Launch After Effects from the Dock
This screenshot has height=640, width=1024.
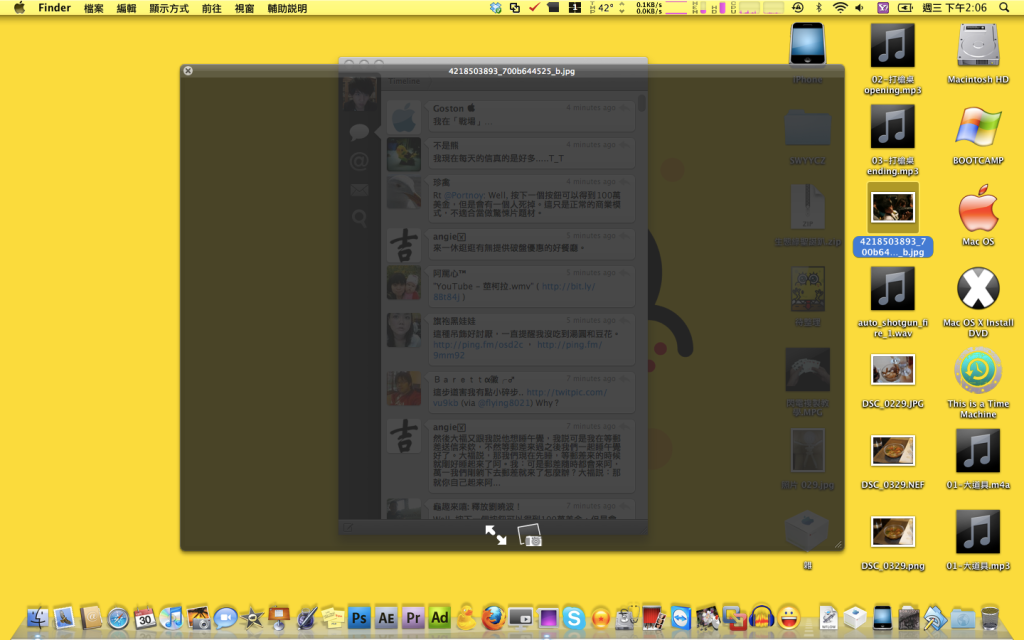[386, 617]
